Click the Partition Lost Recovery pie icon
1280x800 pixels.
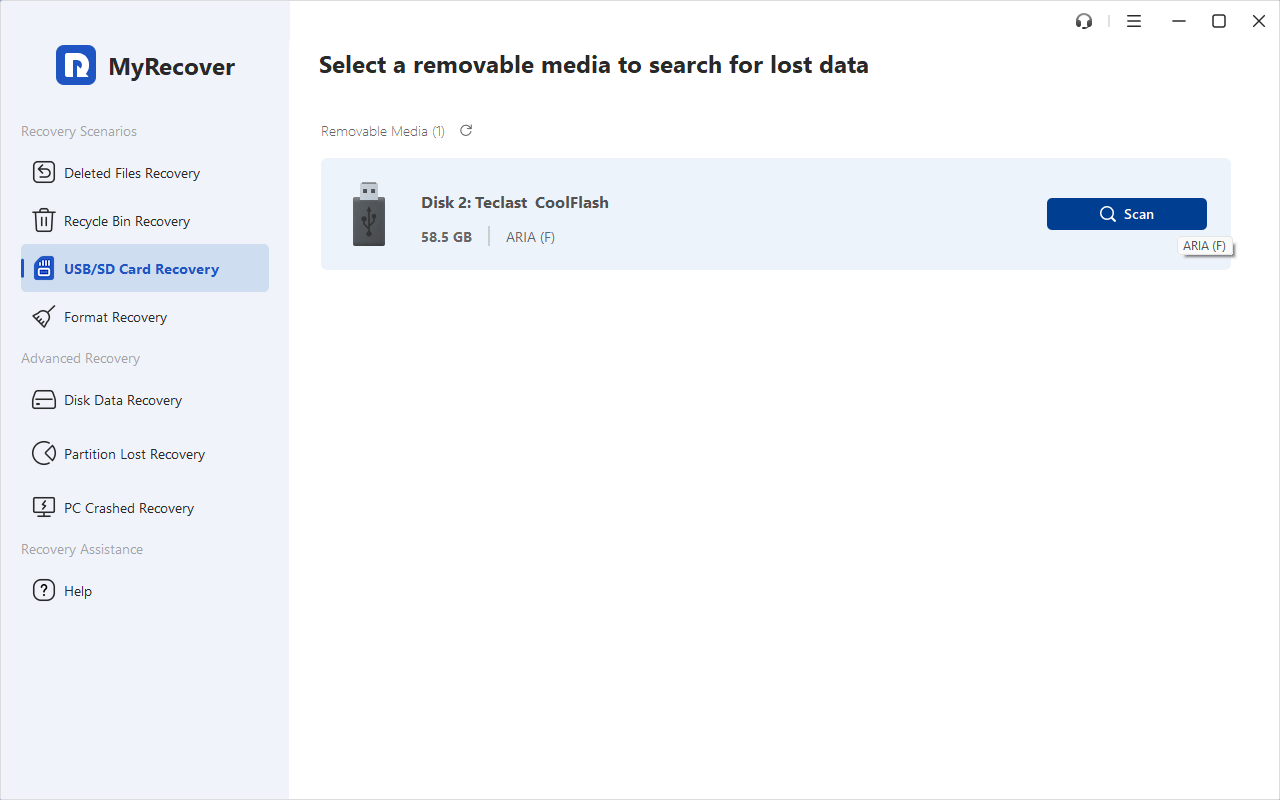[44, 454]
